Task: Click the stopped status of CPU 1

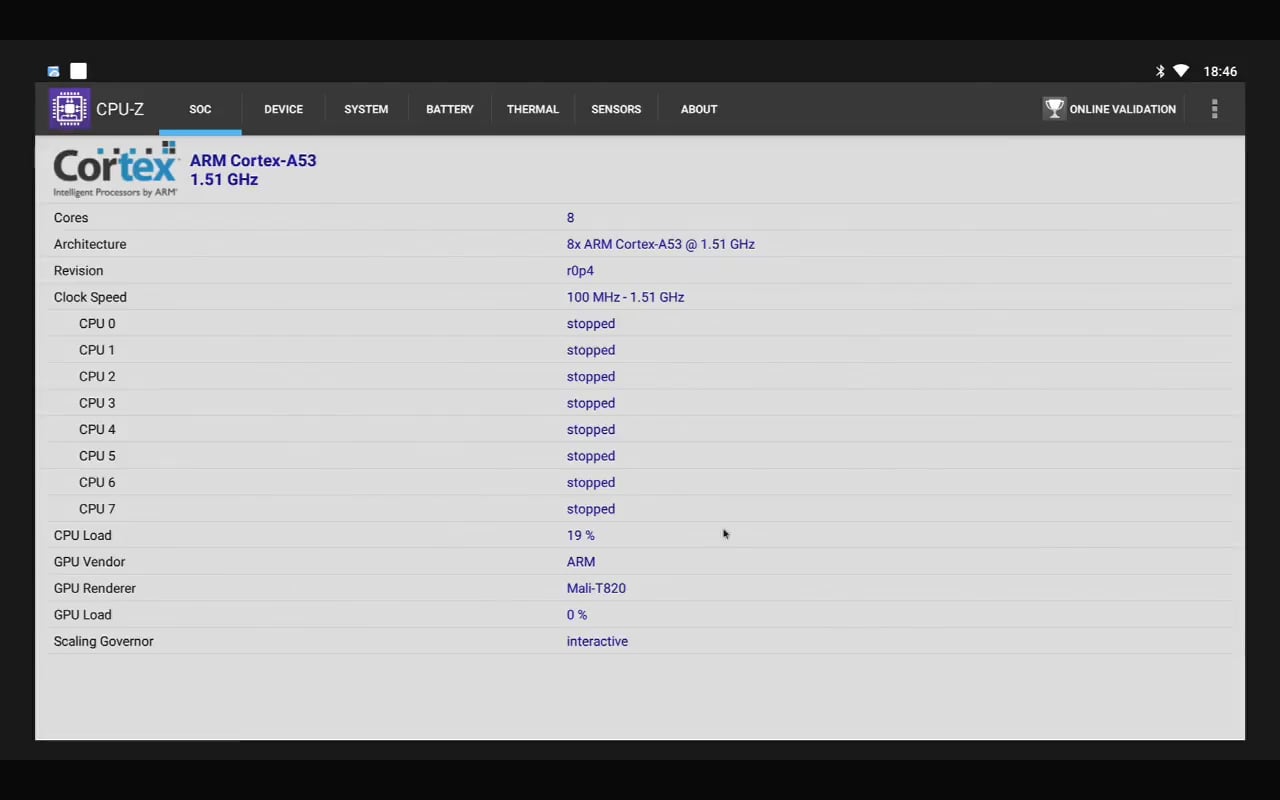Action: (x=591, y=350)
